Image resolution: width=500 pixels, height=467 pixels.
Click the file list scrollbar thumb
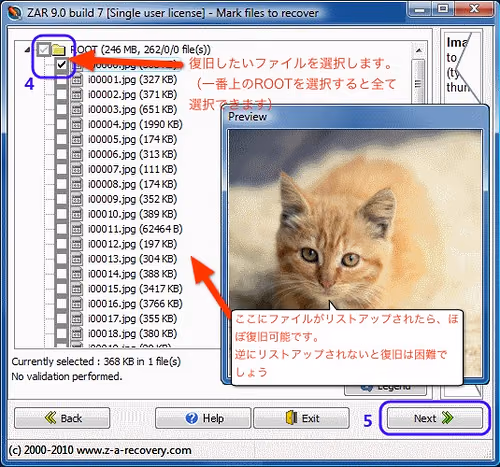(418, 83)
